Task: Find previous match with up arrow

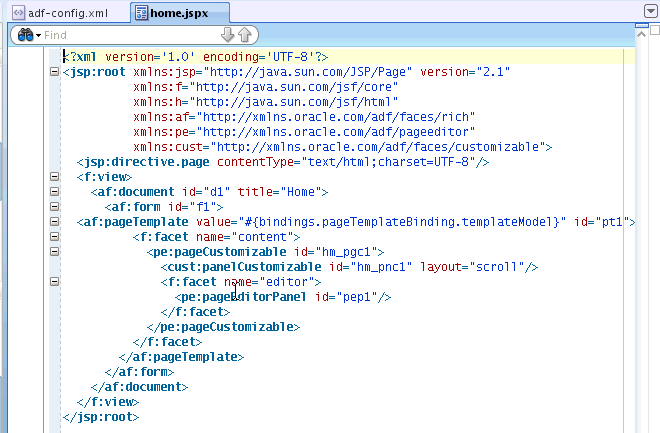Action: tap(245, 35)
